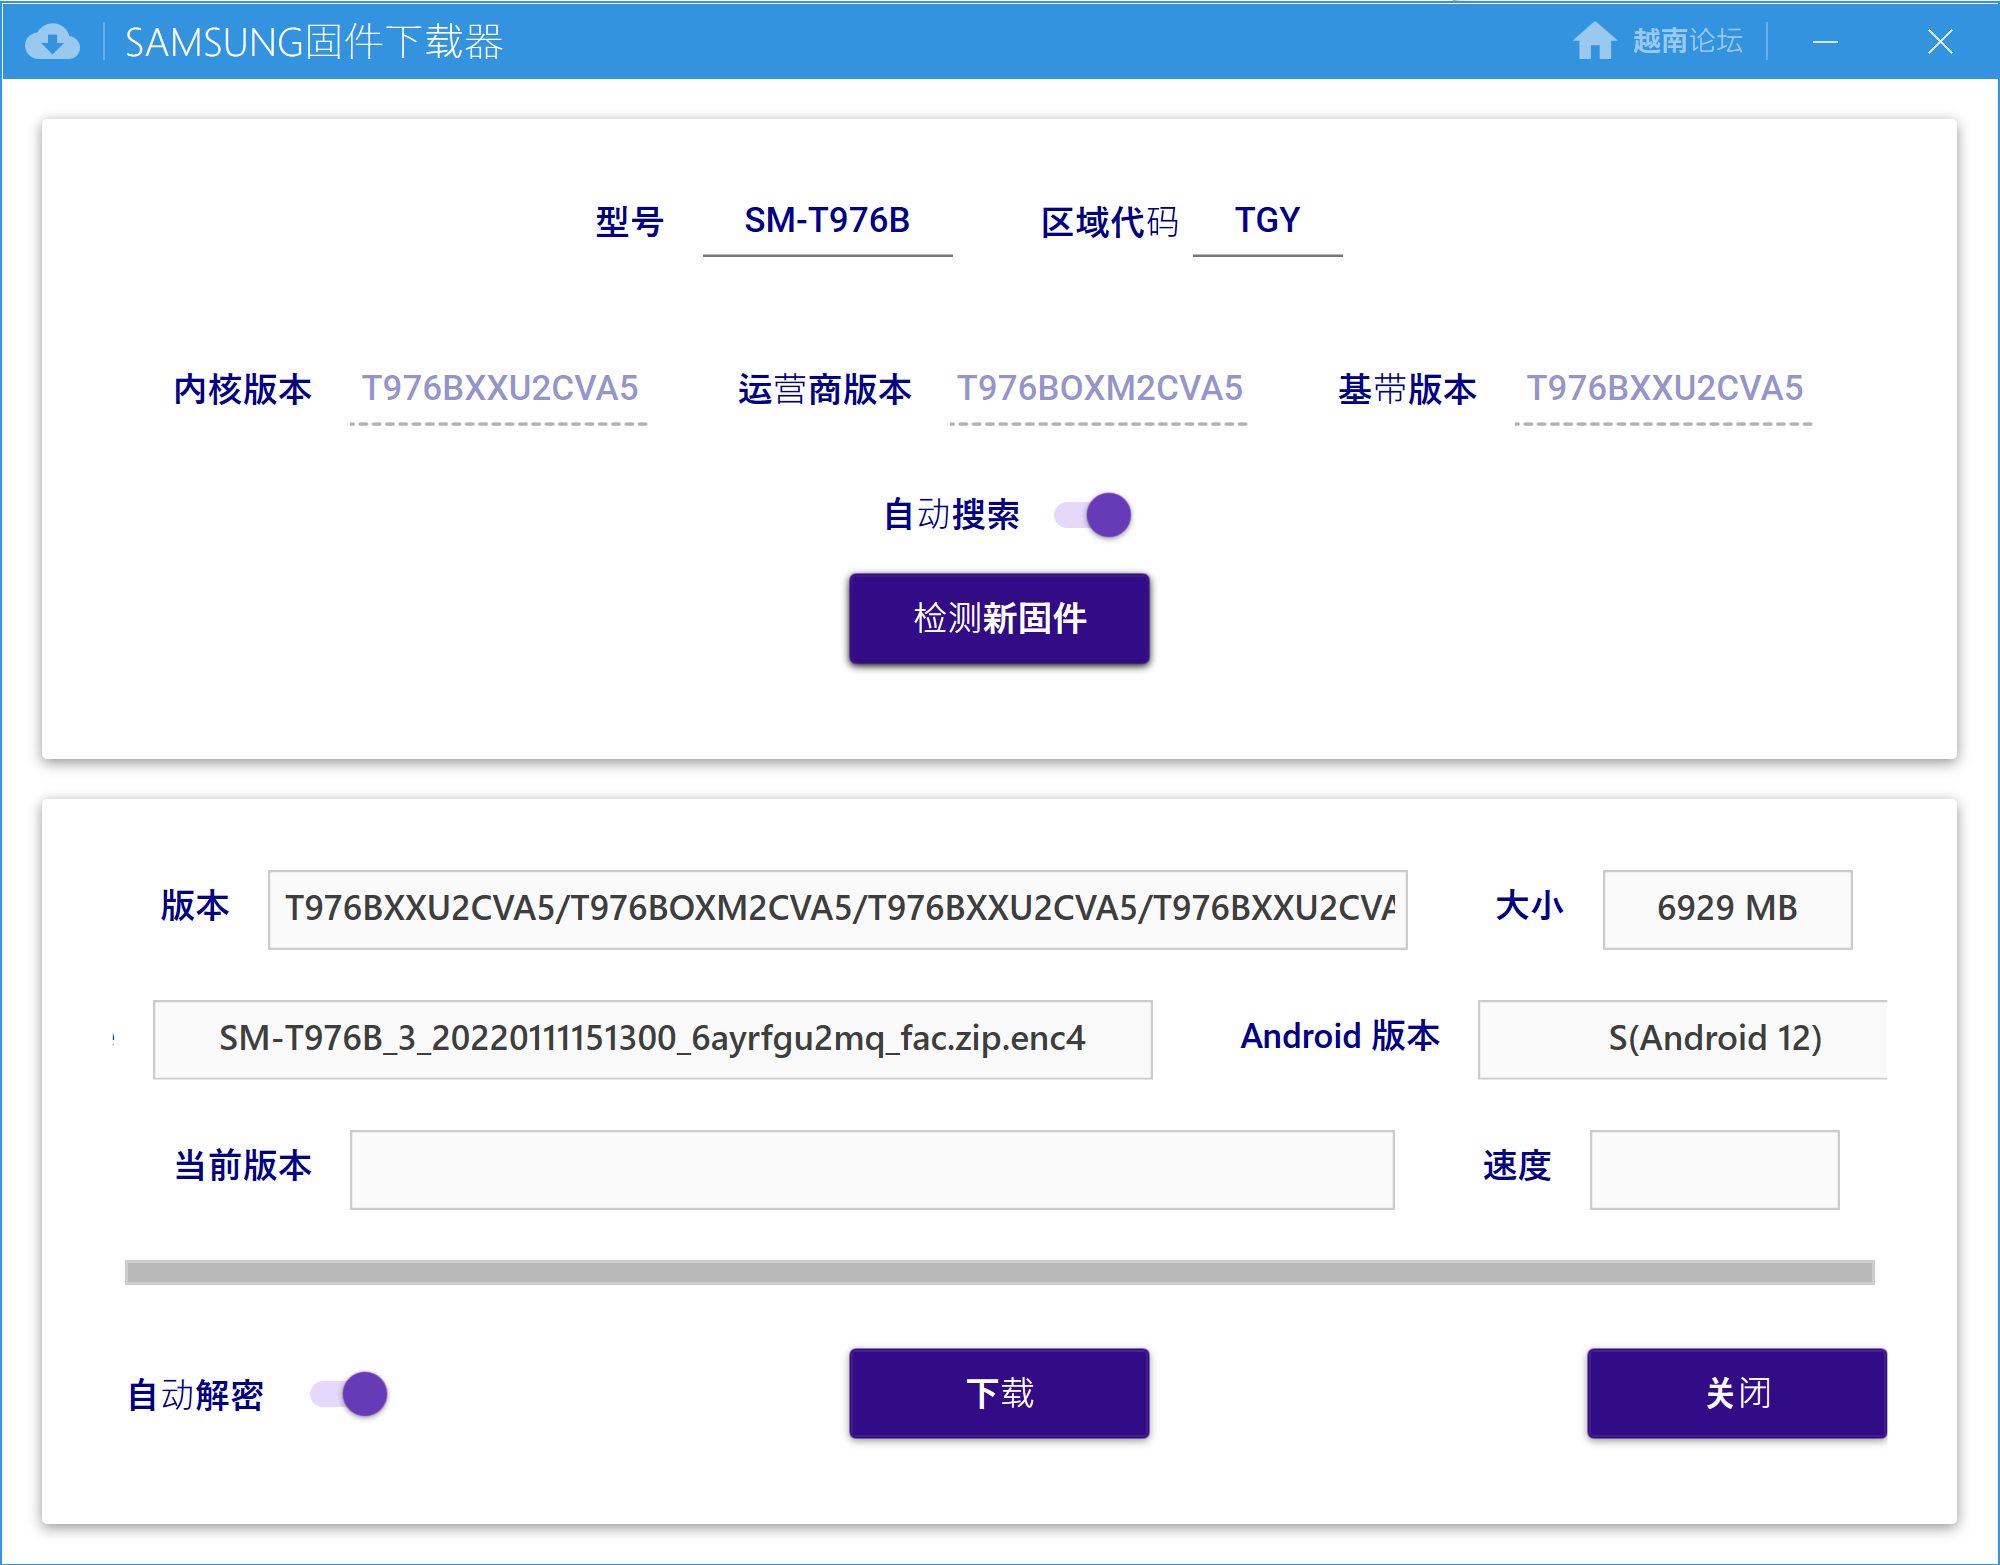Click the 基带版本 label
This screenshot has width=2000, height=1565.
[1407, 389]
